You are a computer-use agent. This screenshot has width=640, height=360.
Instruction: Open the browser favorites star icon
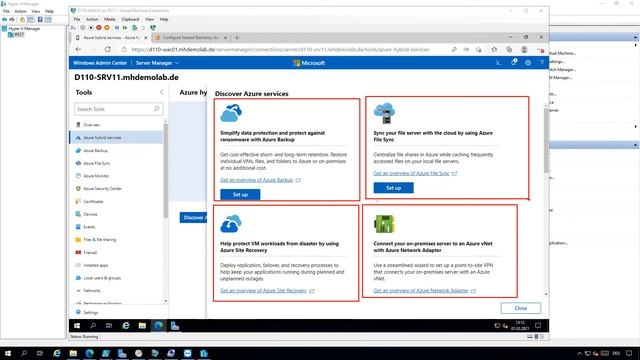click(x=494, y=49)
